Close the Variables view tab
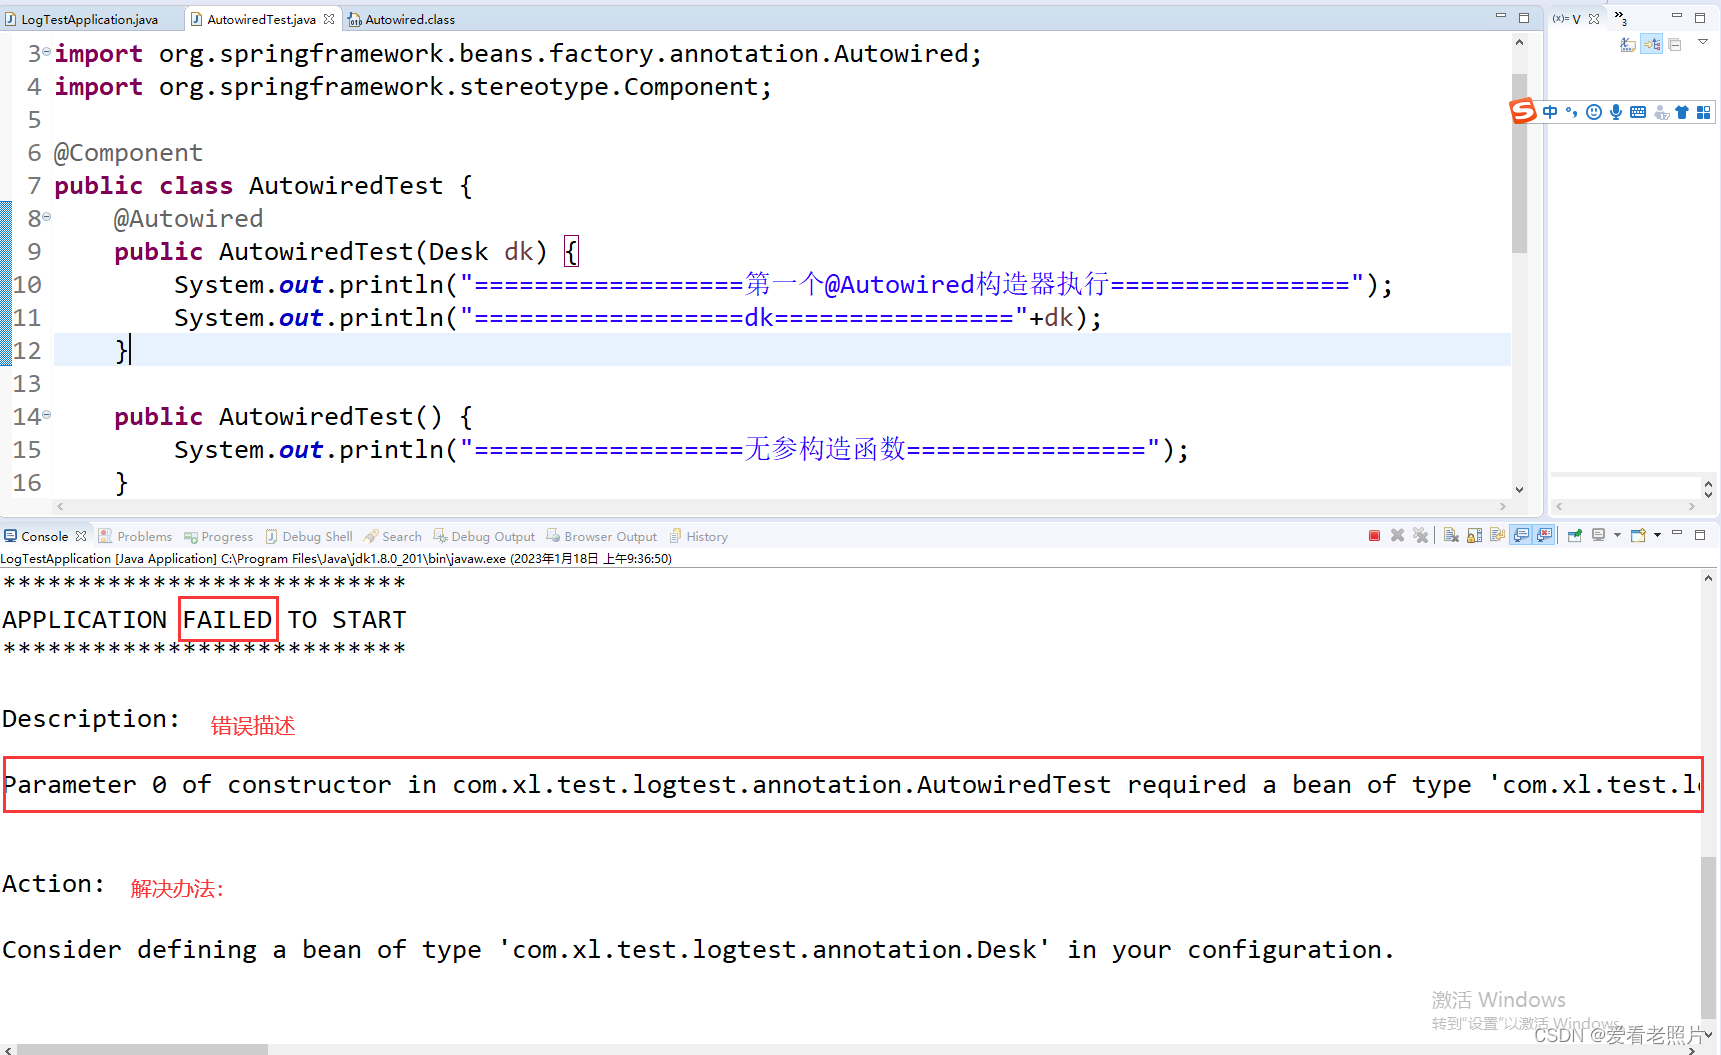The width and height of the screenshot is (1721, 1055). click(x=1594, y=19)
